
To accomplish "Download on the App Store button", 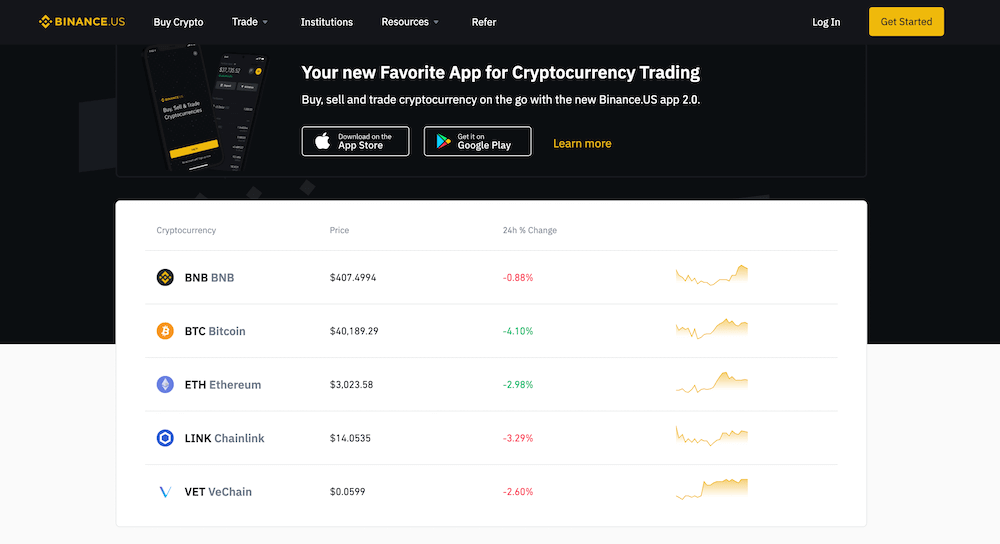I will click(355, 141).
